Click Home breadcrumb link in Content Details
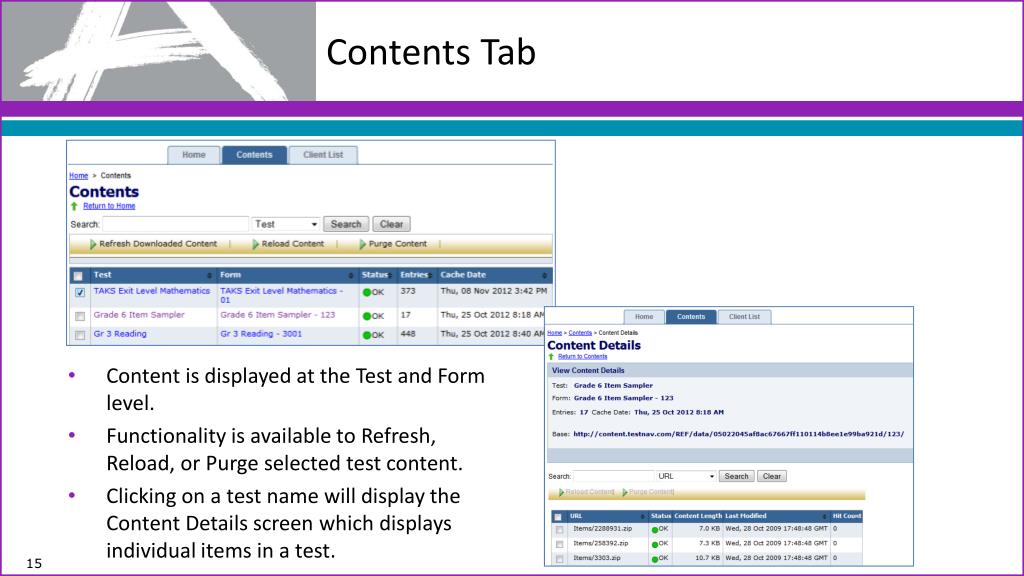The height and width of the screenshot is (576, 1024). pos(554,333)
